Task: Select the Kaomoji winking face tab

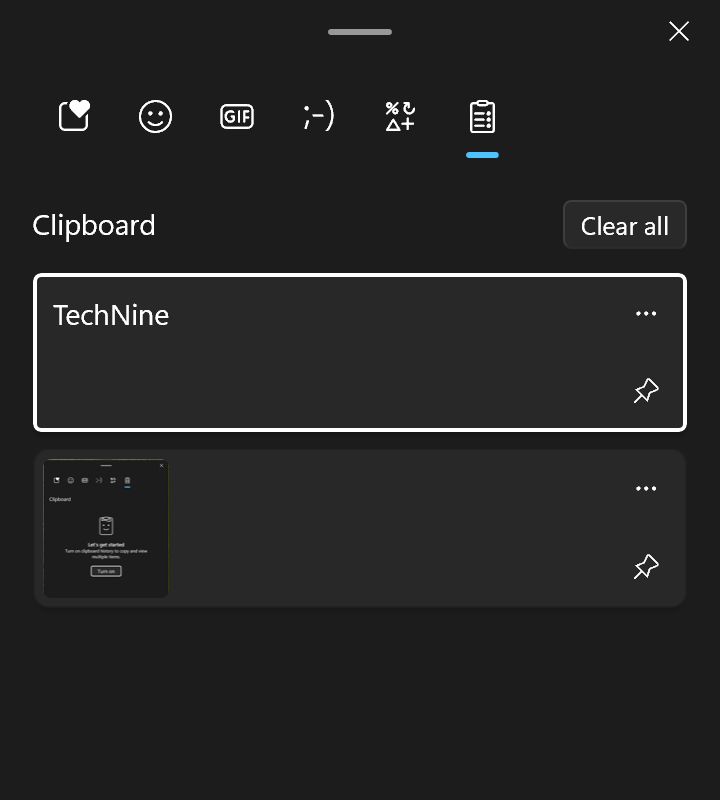Action: [318, 117]
